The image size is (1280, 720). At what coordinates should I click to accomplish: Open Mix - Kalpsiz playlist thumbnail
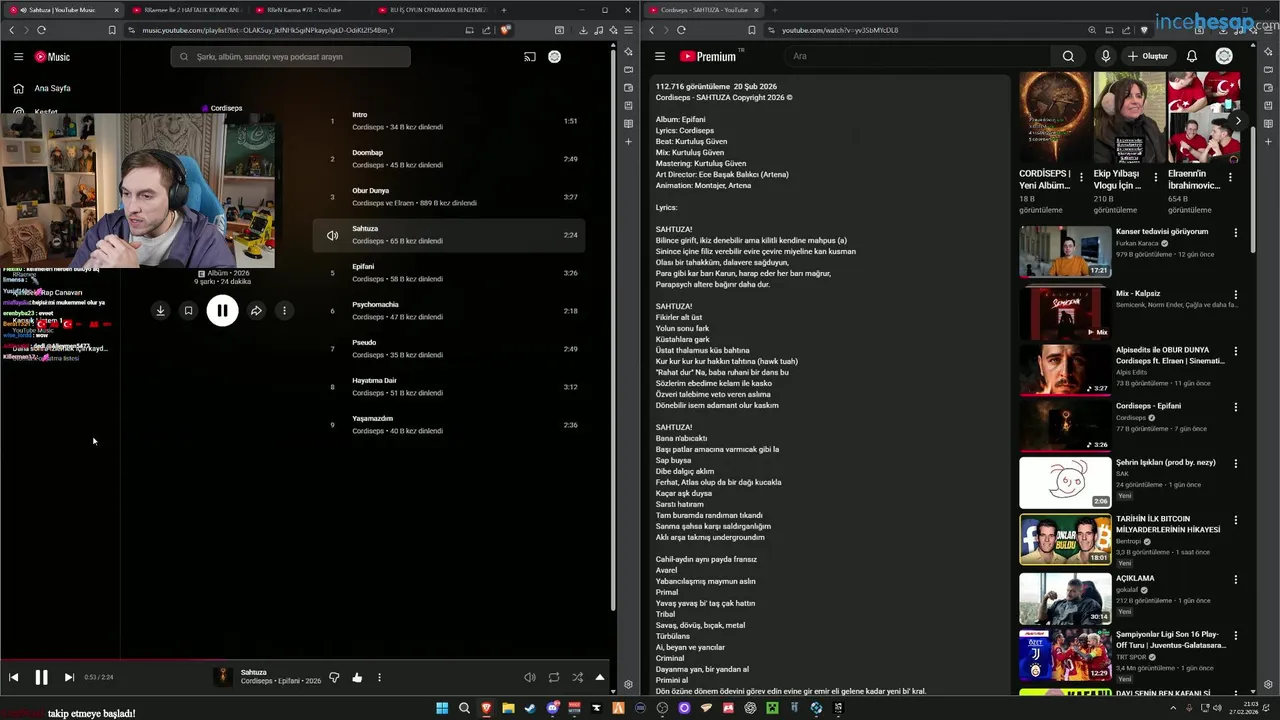[x=1065, y=314]
